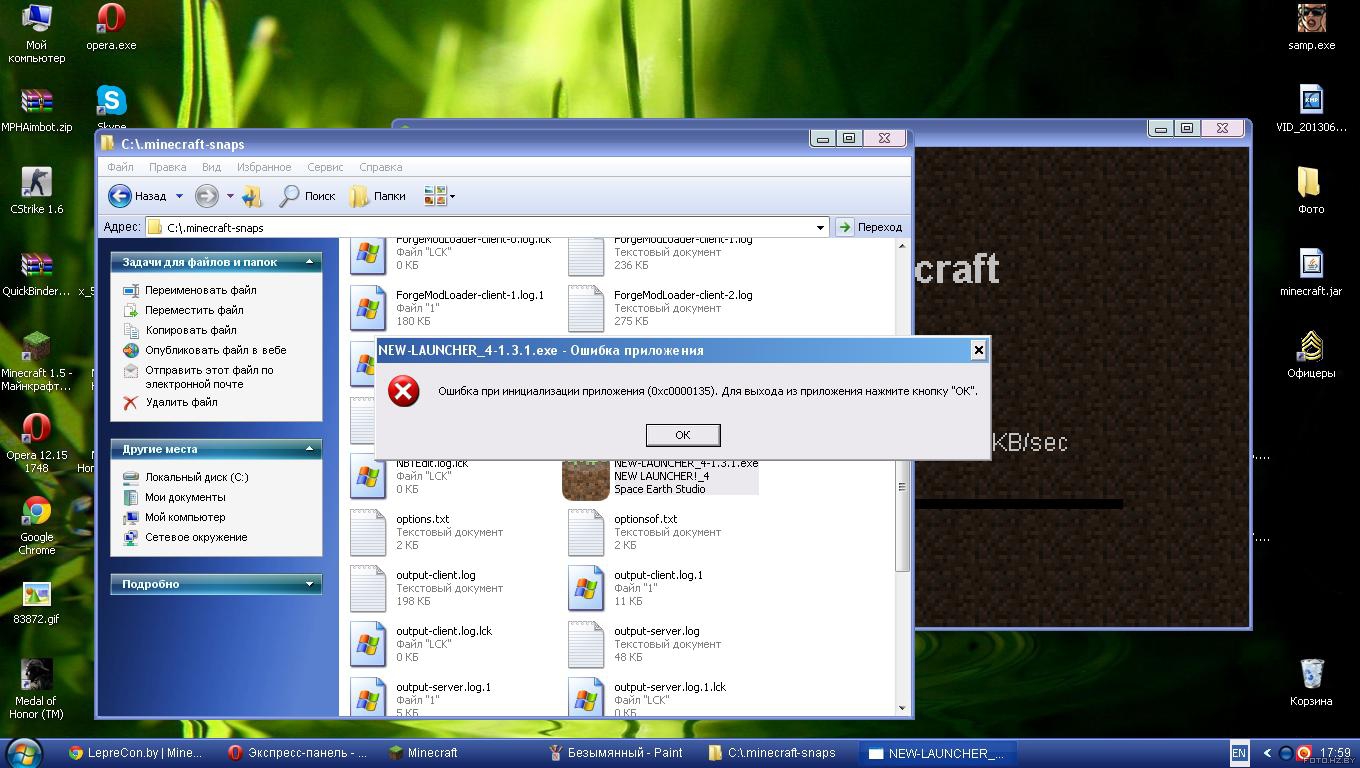Launch Medal of Honor shortcut
The image size is (1360, 768).
click(x=36, y=689)
